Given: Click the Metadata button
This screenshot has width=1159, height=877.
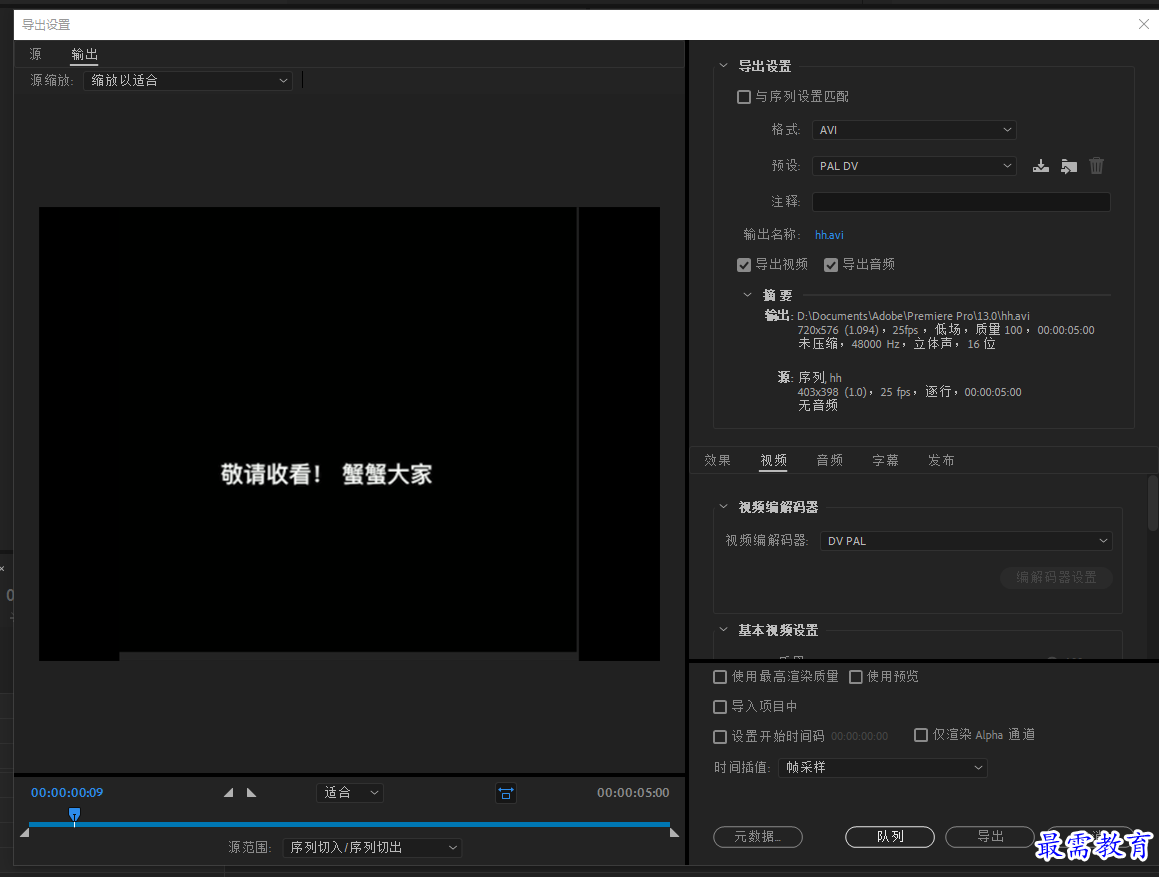Looking at the screenshot, I should pos(758,836).
